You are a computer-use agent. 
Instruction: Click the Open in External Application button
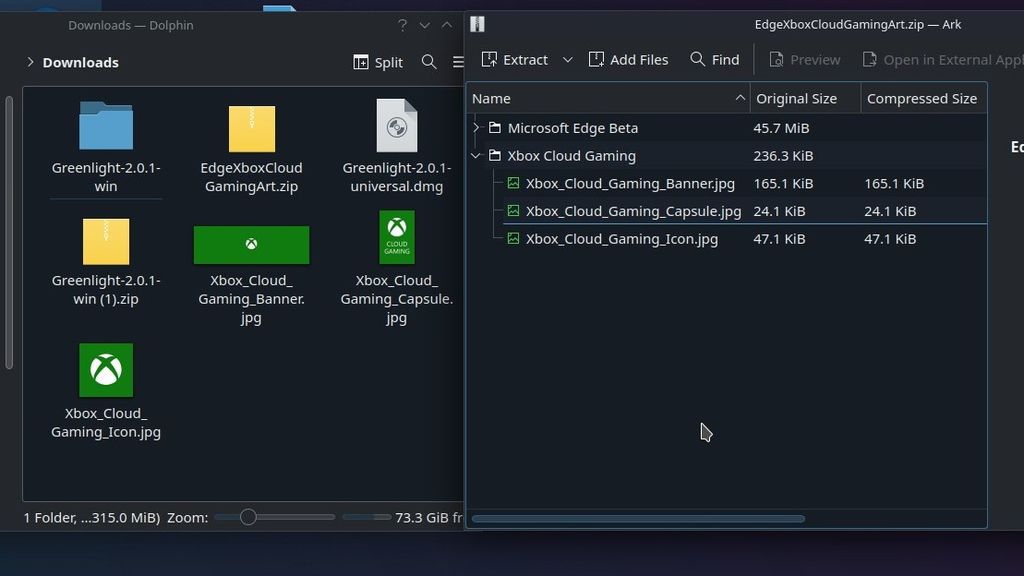click(940, 59)
